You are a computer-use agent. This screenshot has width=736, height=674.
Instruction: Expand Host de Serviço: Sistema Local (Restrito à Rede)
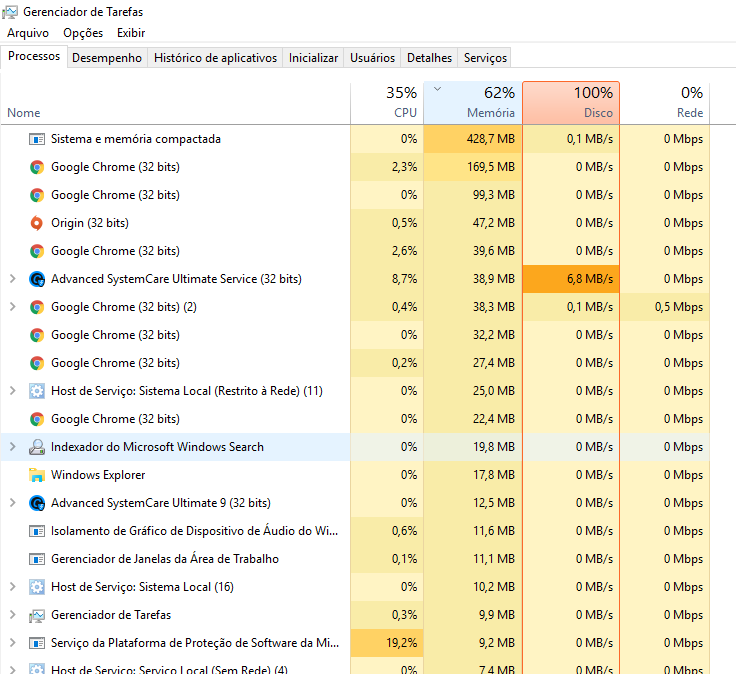[13, 391]
